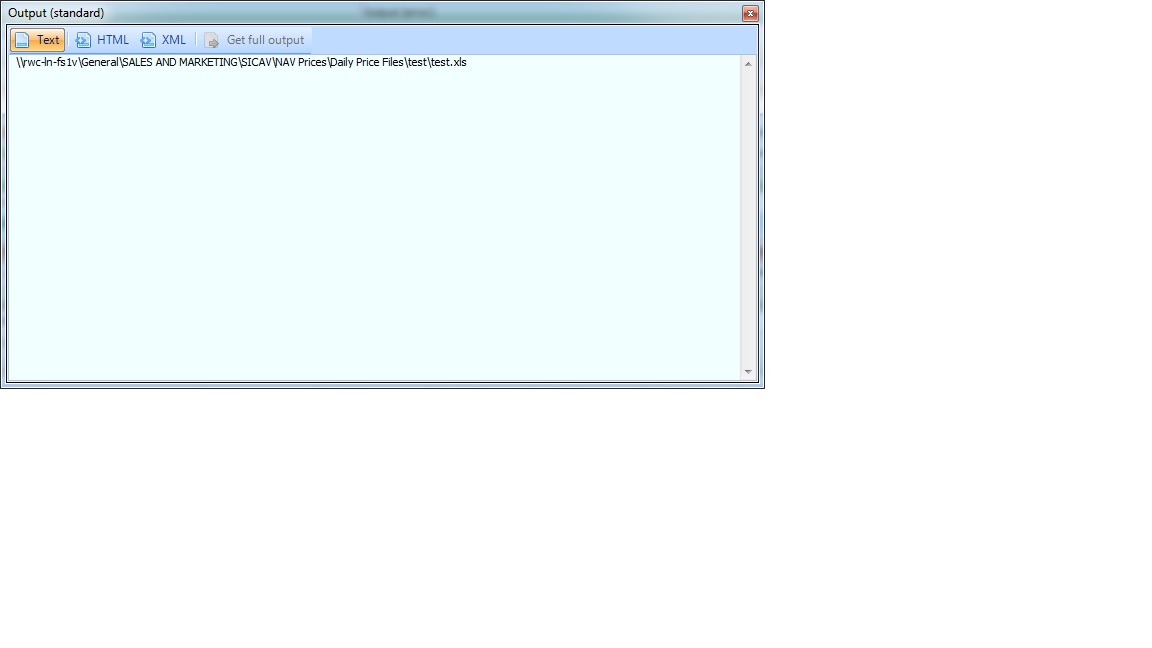The width and height of the screenshot is (1152, 648).
Task: Click SALES AND MARKETING in the path
Action: pyautogui.click(x=179, y=62)
